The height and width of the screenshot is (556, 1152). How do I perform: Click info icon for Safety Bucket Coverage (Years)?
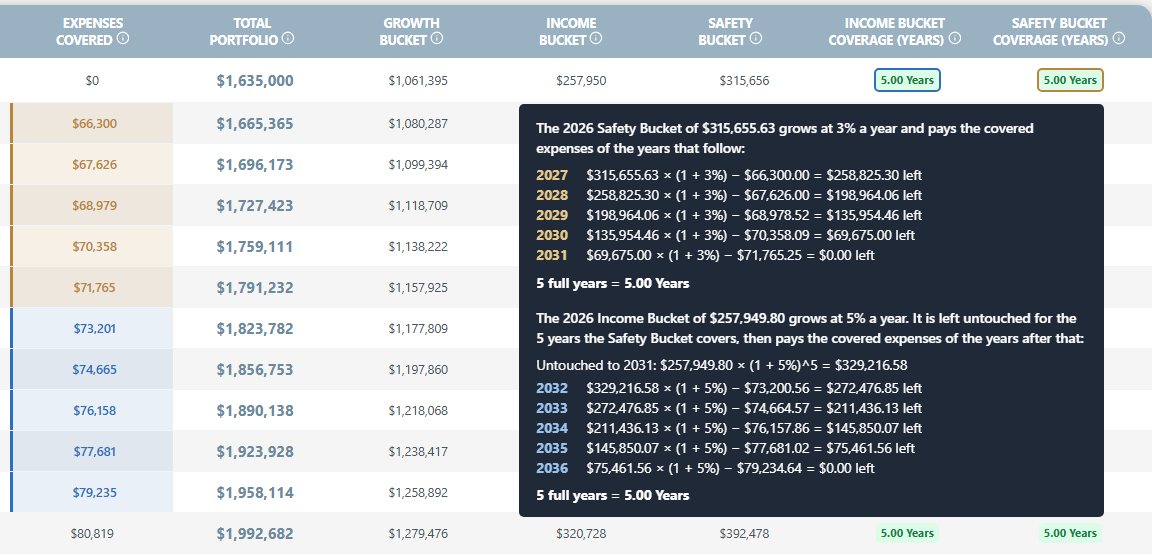coord(1118,38)
